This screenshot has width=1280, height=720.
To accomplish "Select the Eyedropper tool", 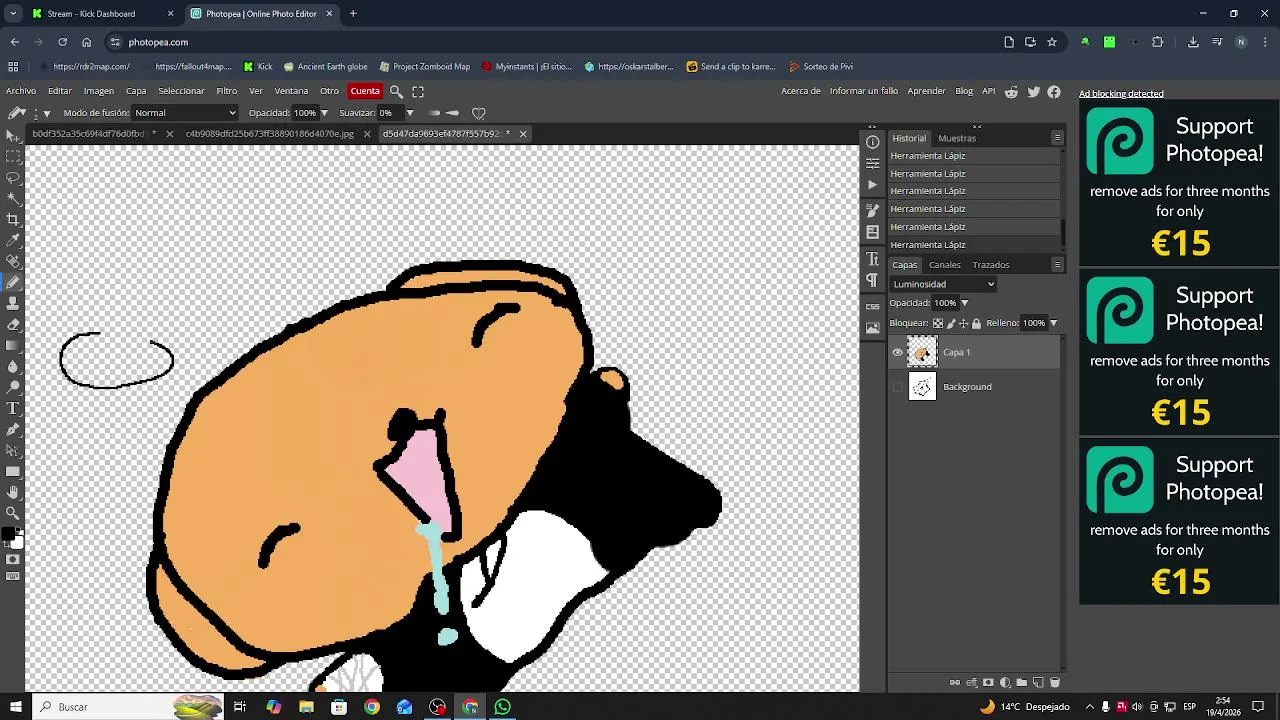I will click(13, 240).
